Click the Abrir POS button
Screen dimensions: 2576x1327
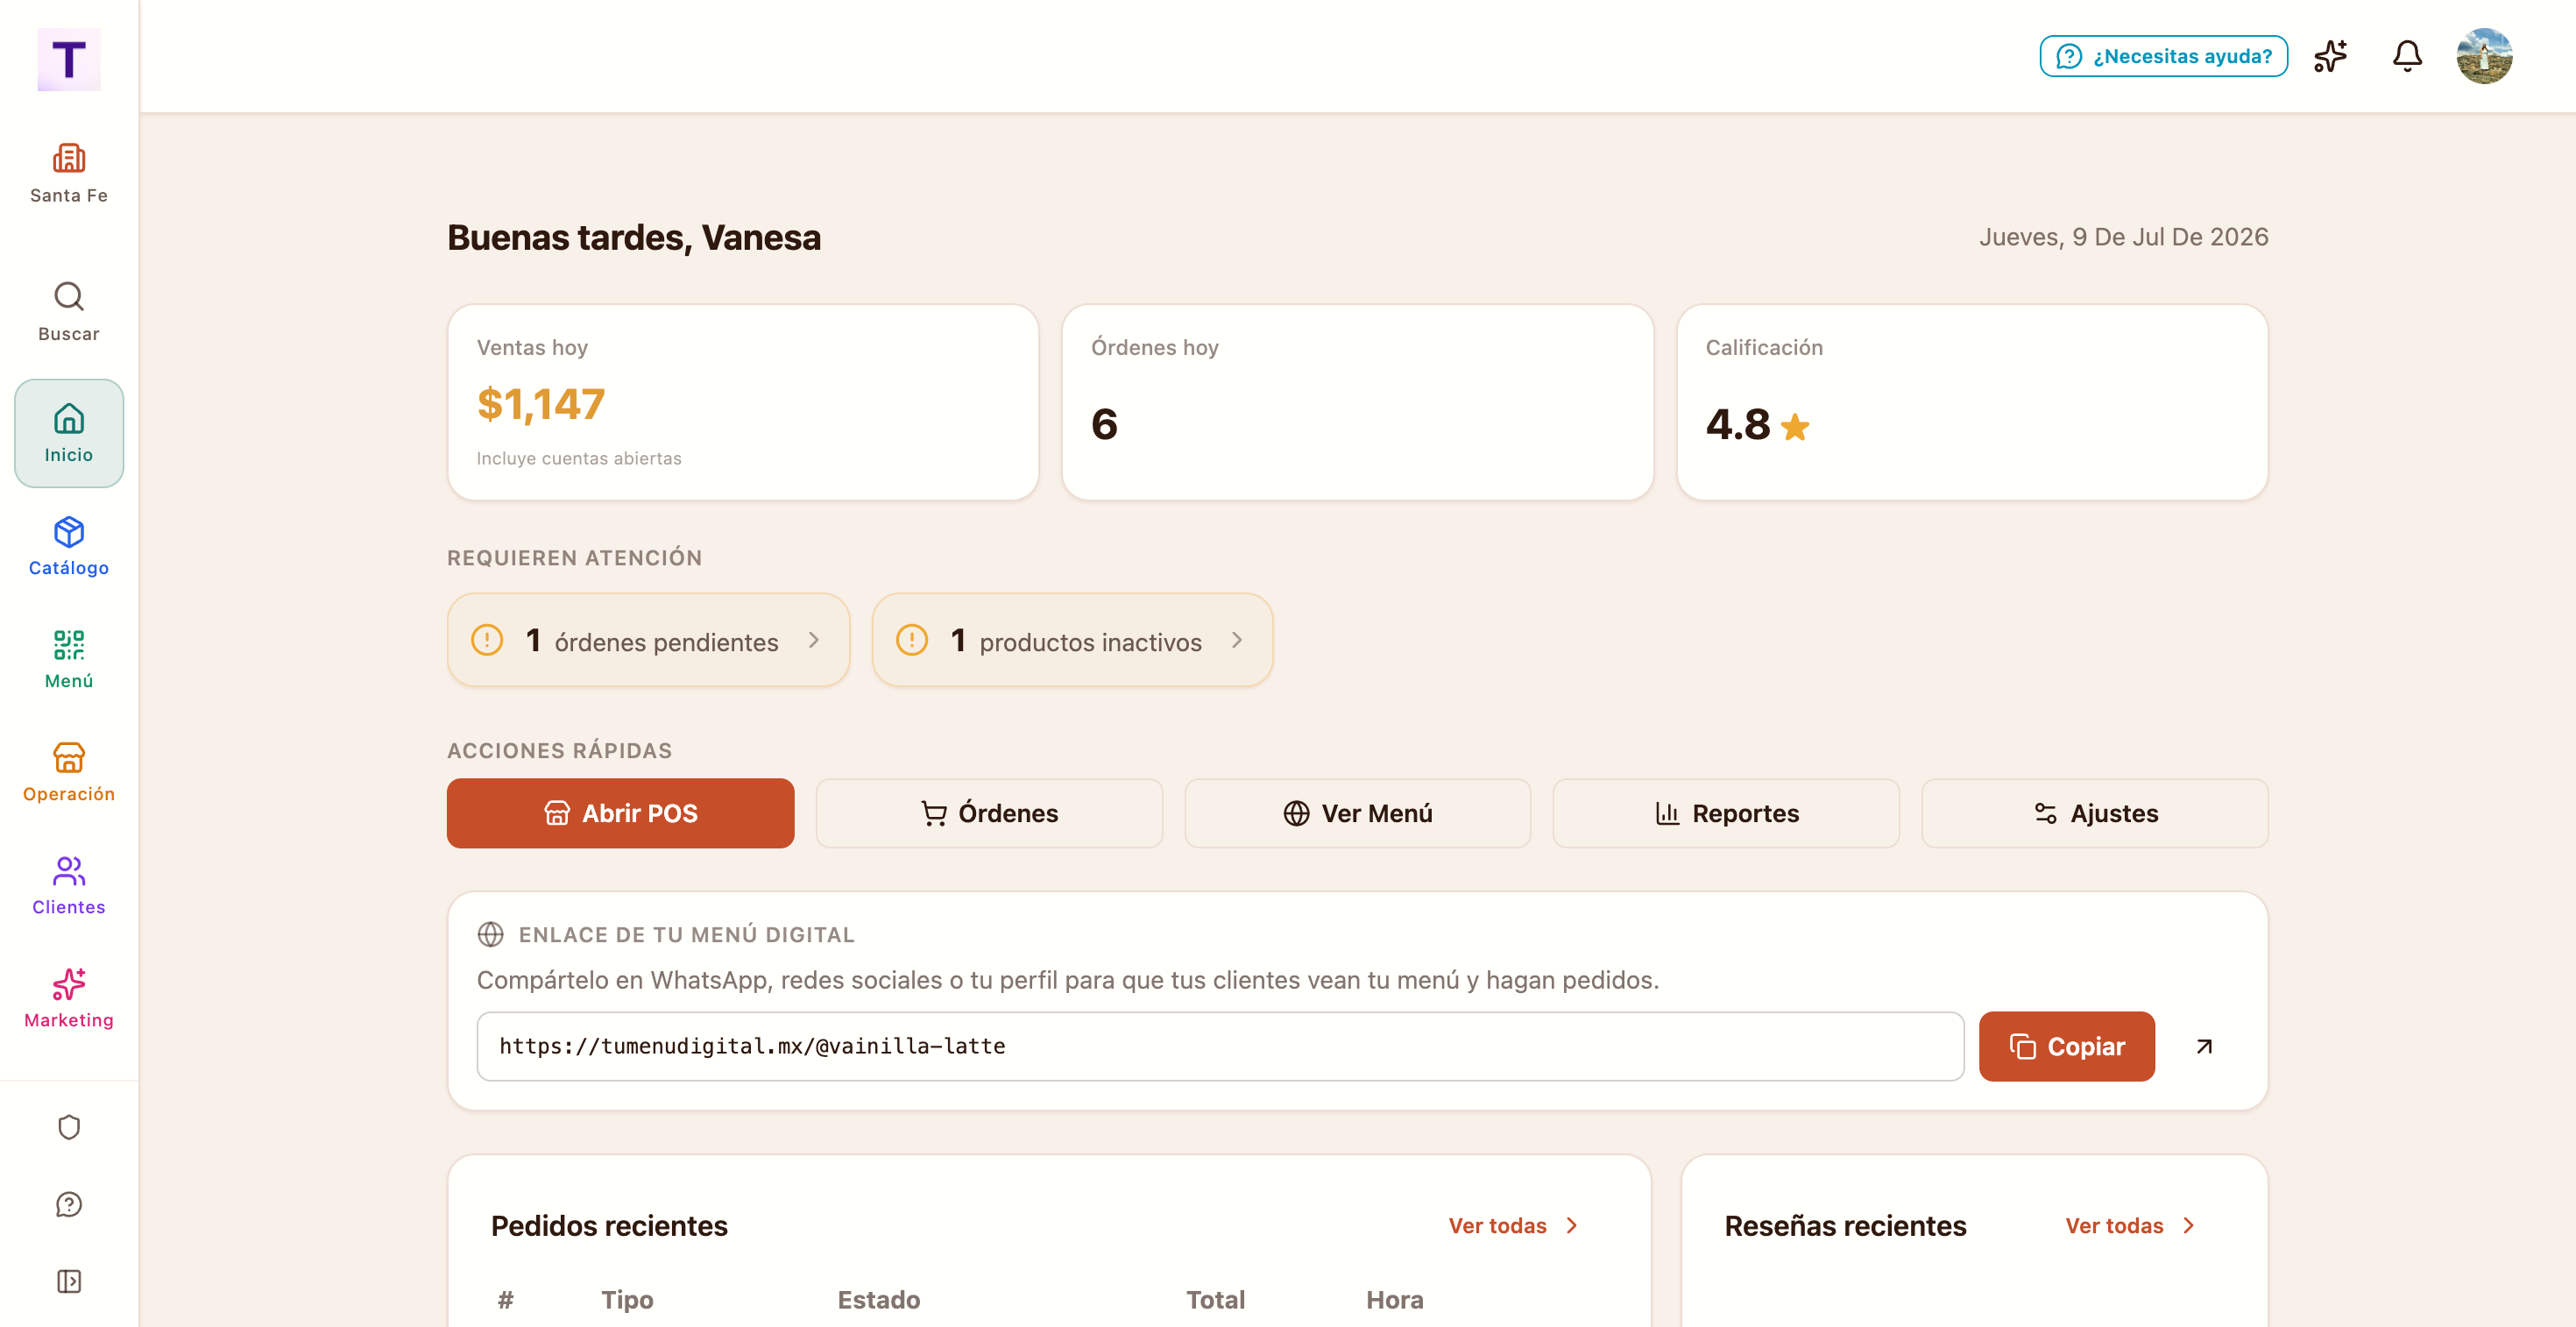coord(620,813)
